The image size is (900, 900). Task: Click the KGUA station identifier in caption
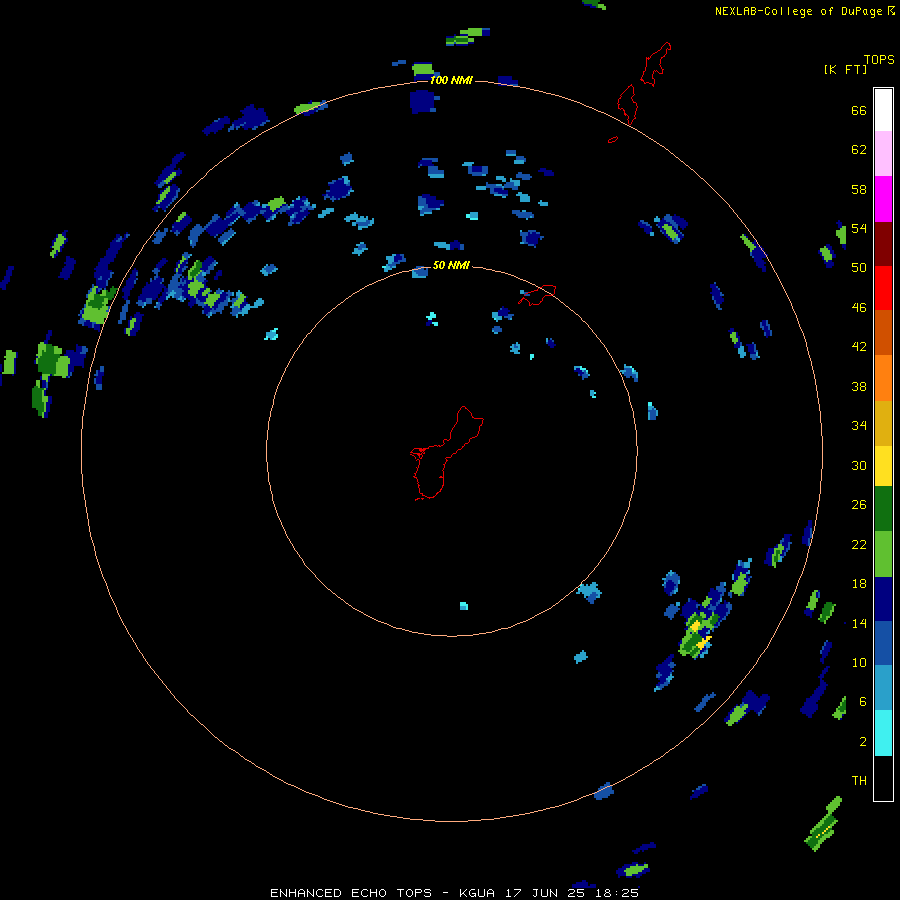[479, 893]
